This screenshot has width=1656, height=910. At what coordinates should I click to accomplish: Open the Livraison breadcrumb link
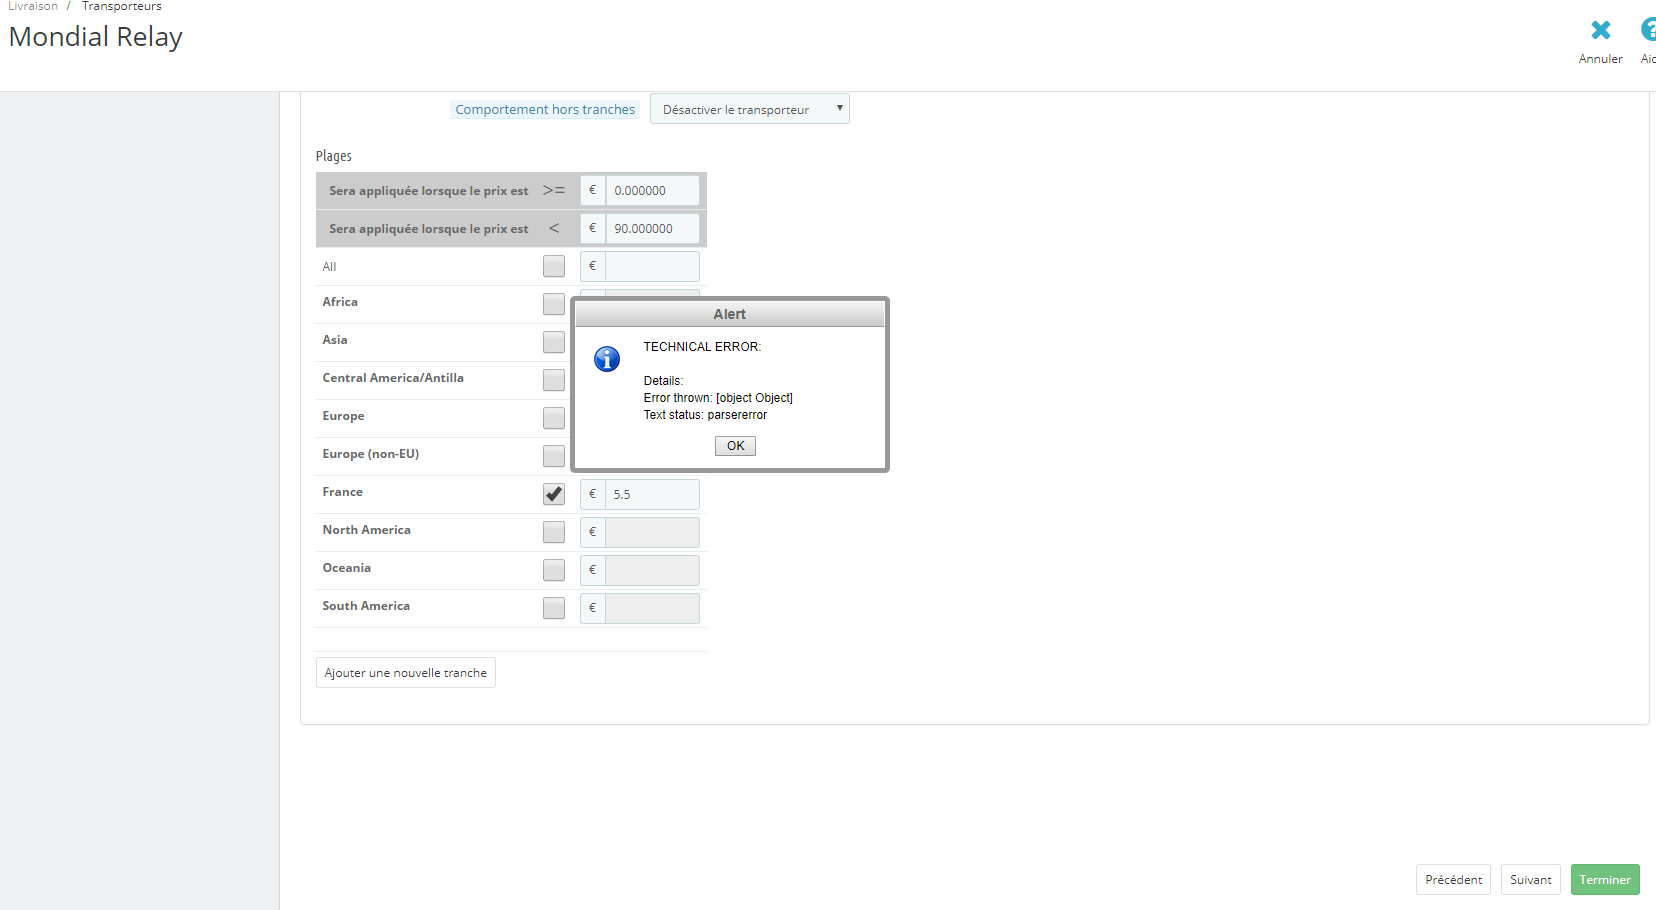(33, 6)
